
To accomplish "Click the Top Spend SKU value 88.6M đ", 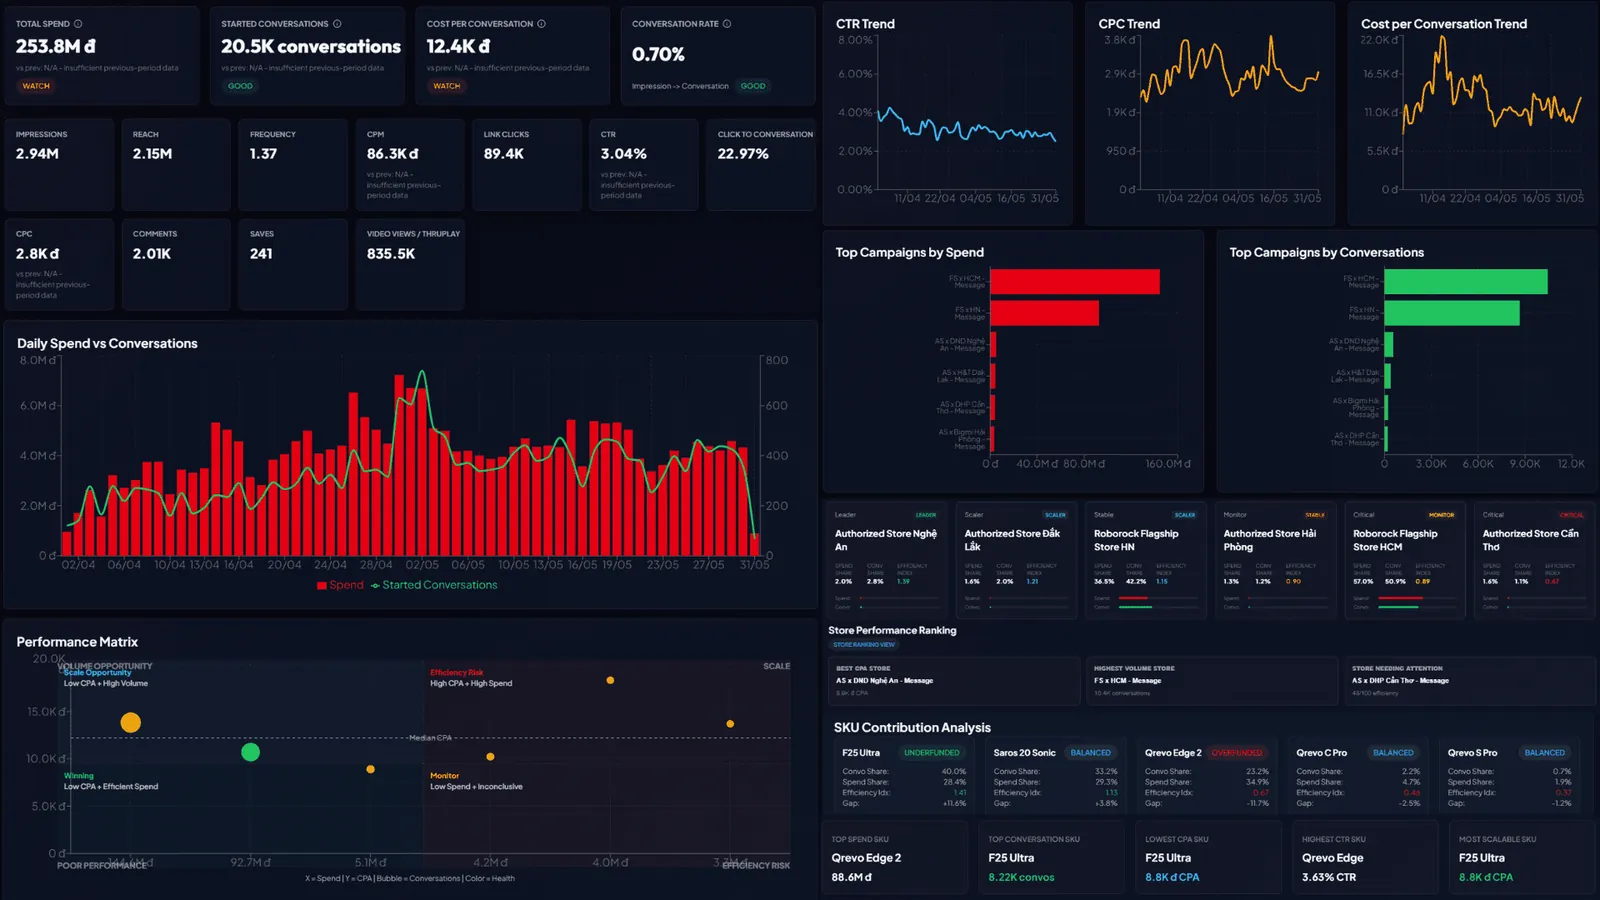I will 851,877.
